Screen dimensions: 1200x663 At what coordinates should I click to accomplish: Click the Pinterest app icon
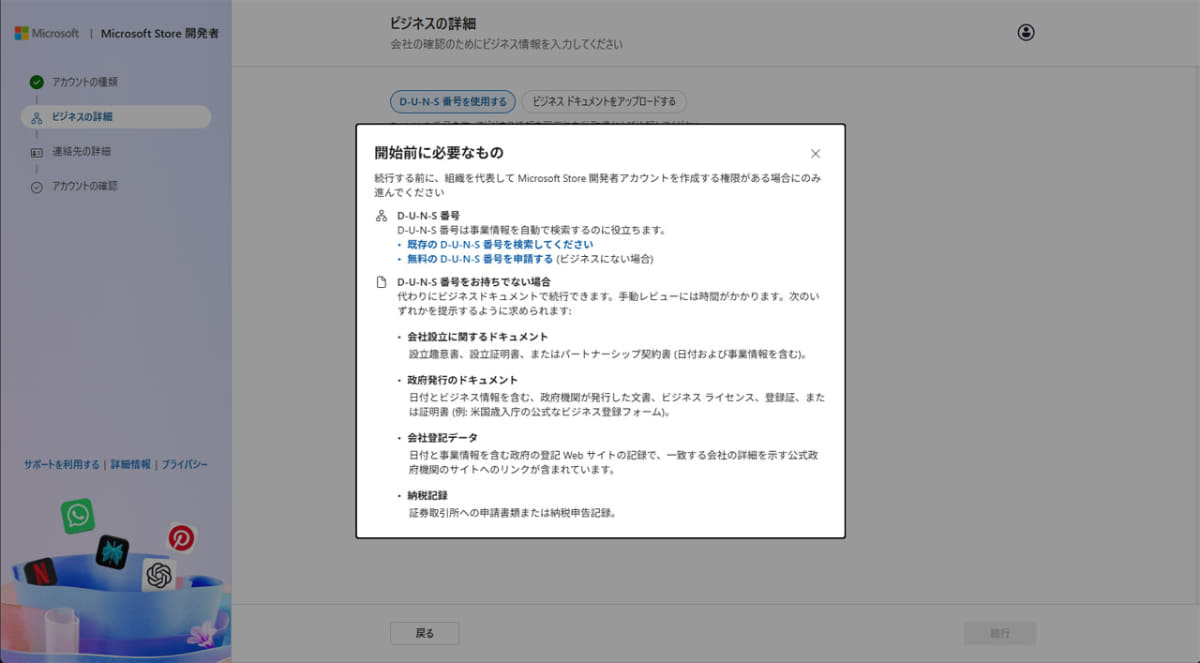click(181, 538)
